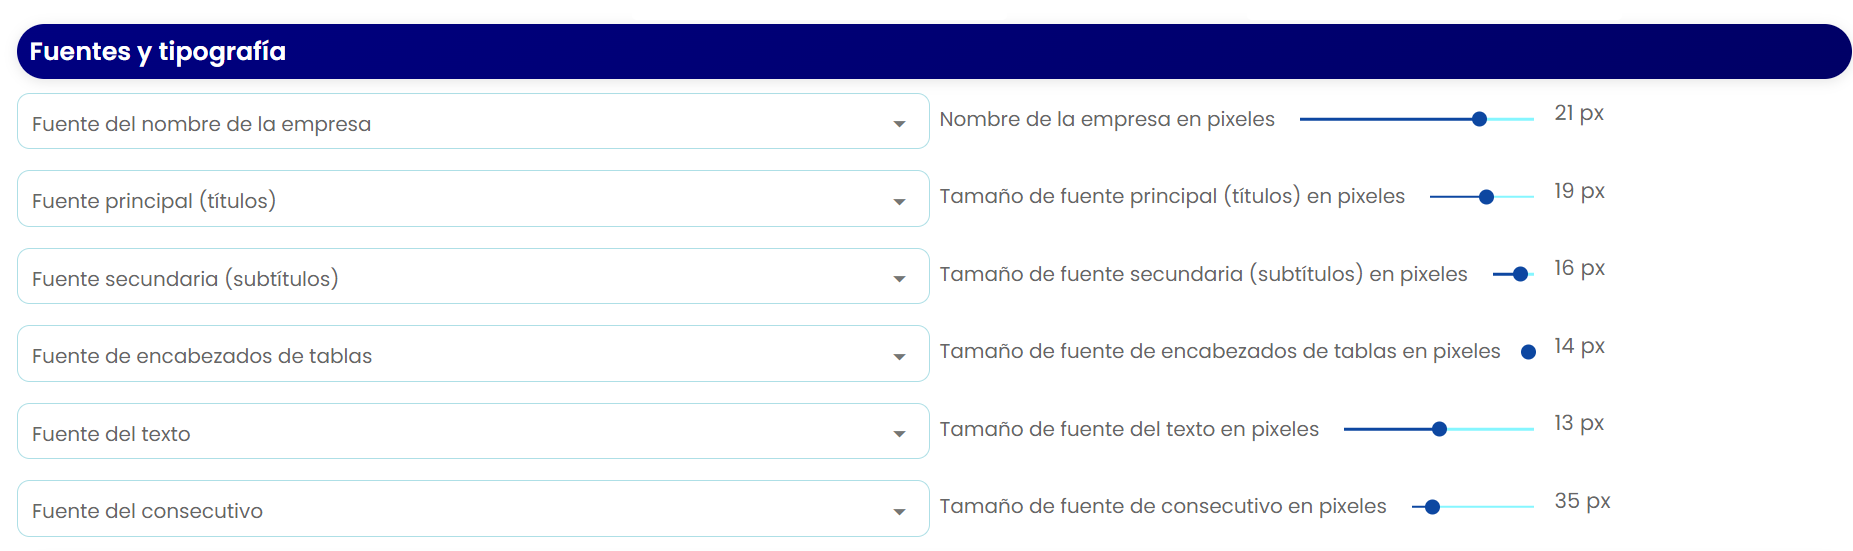Click arrow for Fuente de encabezados de tablas
This screenshot has height=551, width=1853.
point(899,356)
